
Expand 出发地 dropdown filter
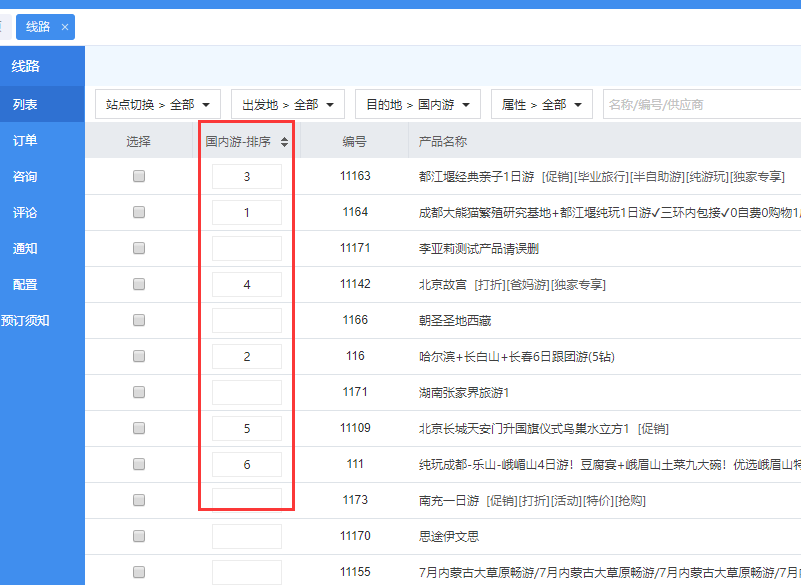tap(287, 104)
